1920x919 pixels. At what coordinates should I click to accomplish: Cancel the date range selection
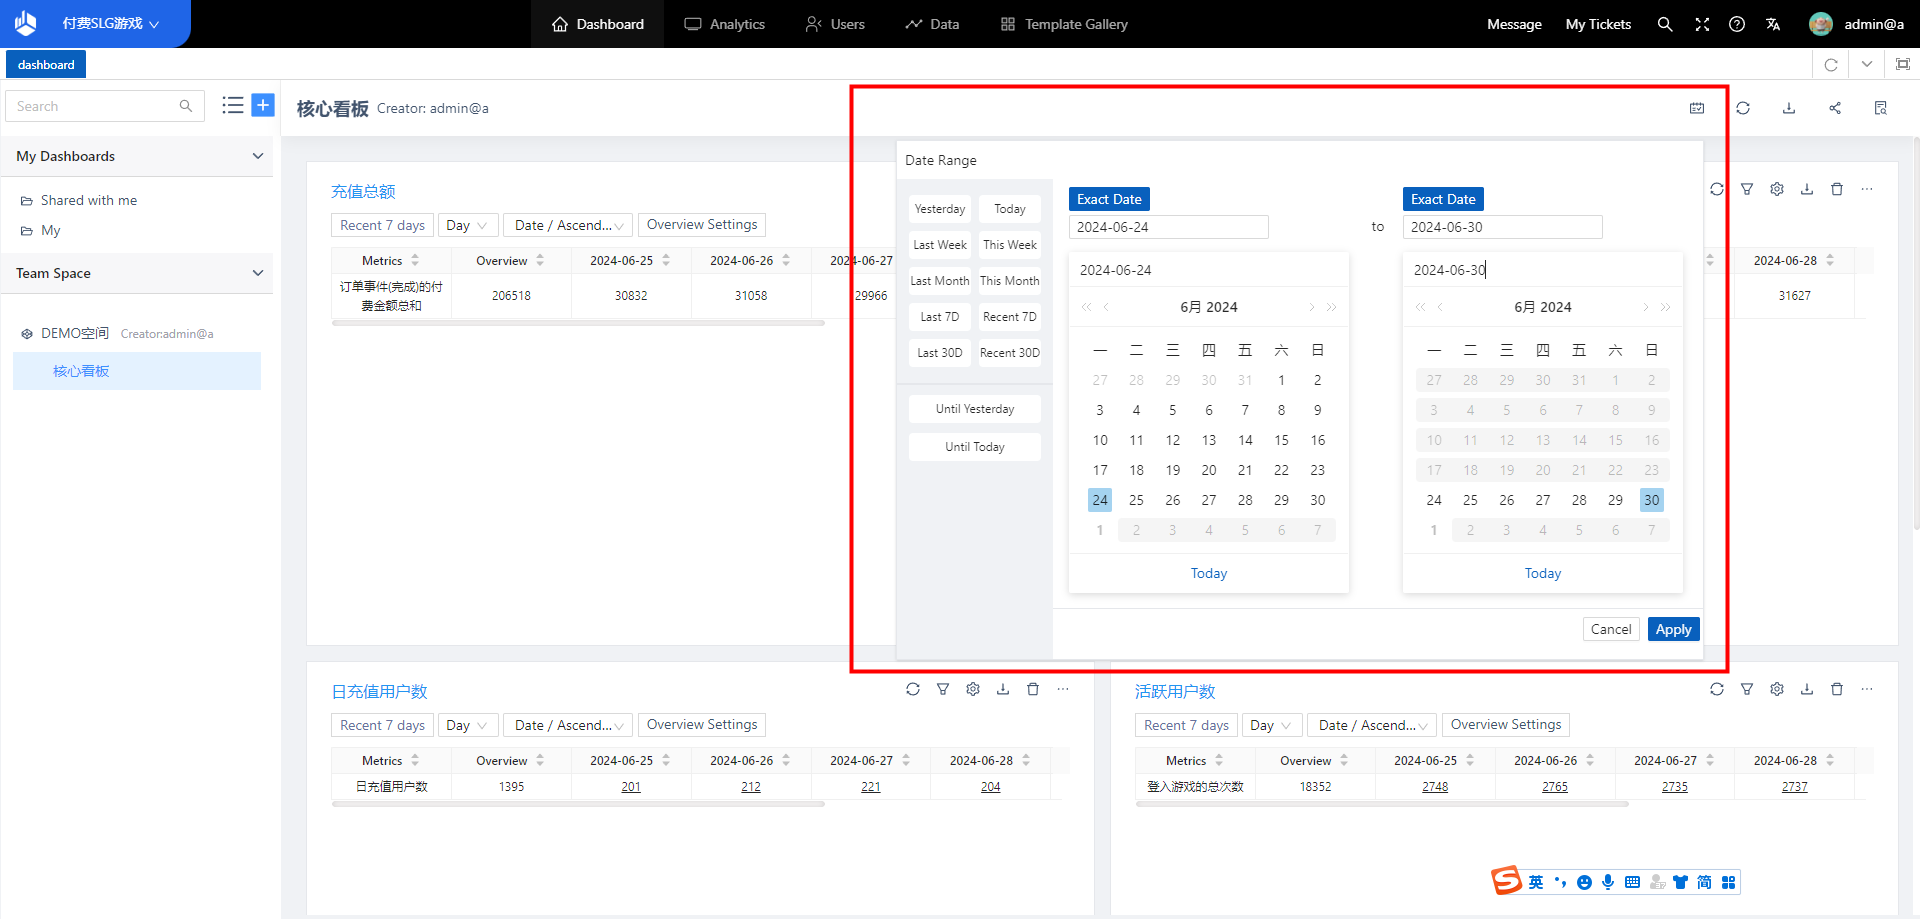point(1610,629)
